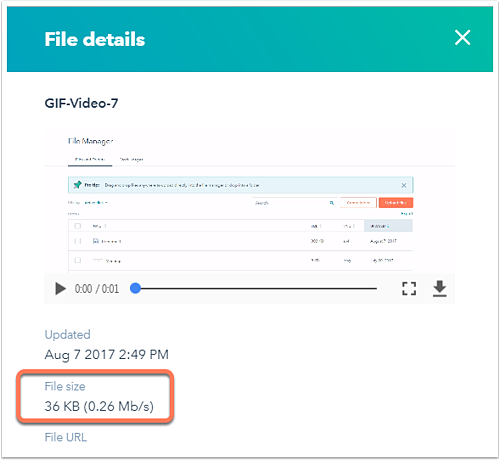Download the video file
The image size is (500, 460).
(439, 289)
